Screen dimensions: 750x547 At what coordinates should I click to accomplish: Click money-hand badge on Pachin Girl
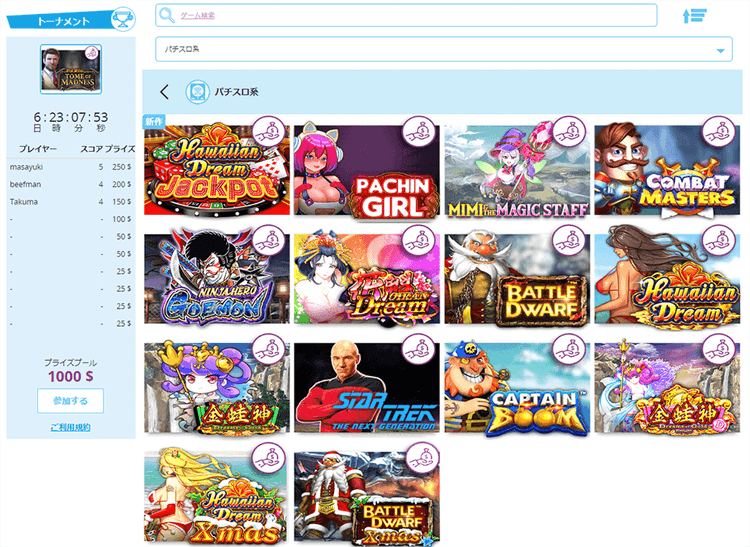419,132
